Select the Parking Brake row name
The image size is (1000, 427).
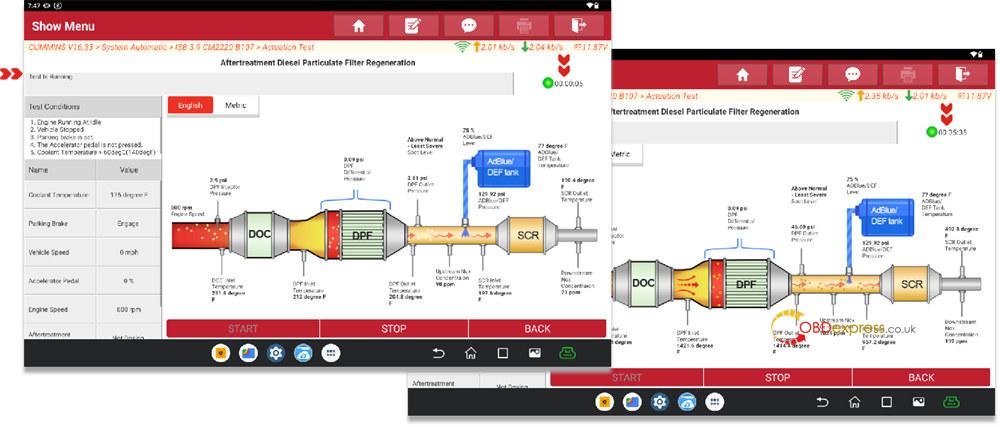coord(60,224)
